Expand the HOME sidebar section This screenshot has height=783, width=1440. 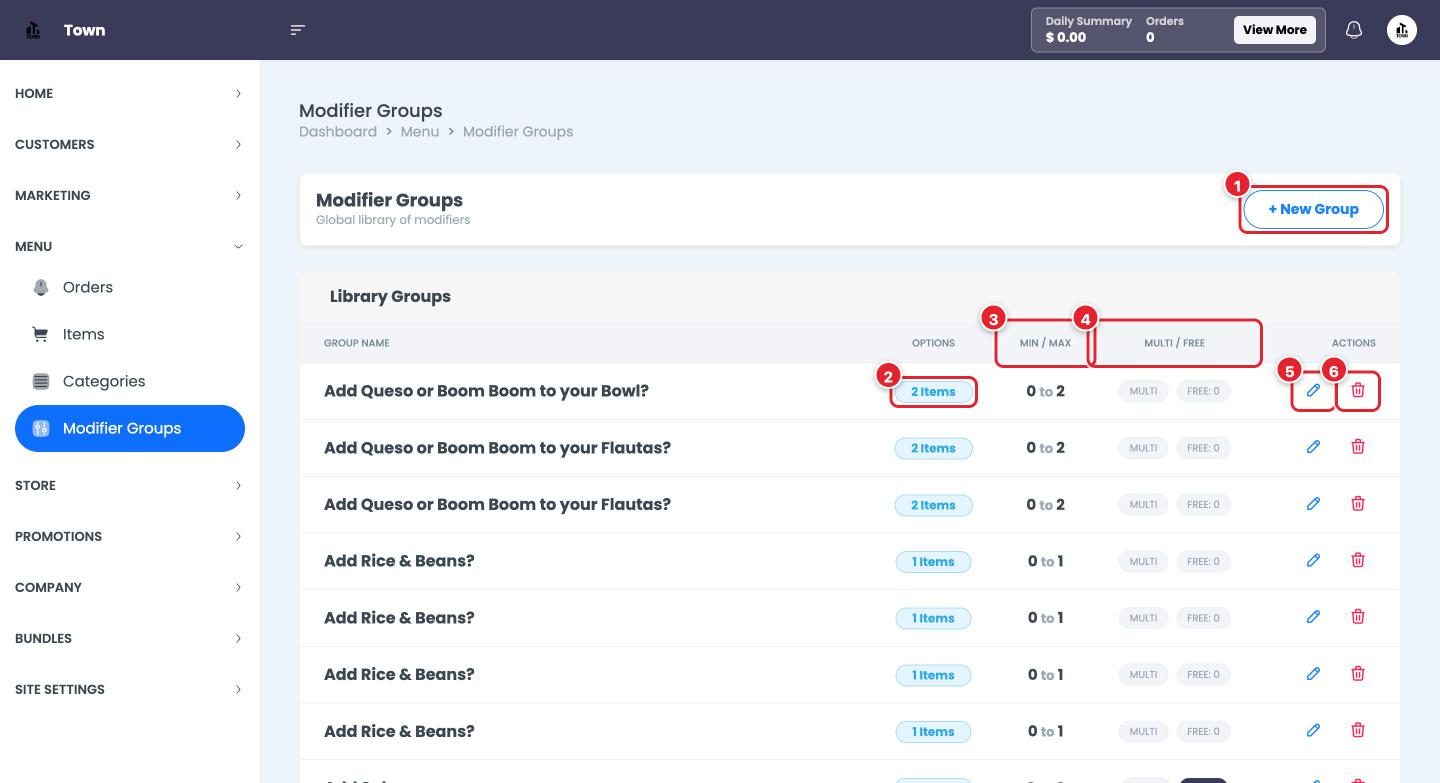point(130,93)
